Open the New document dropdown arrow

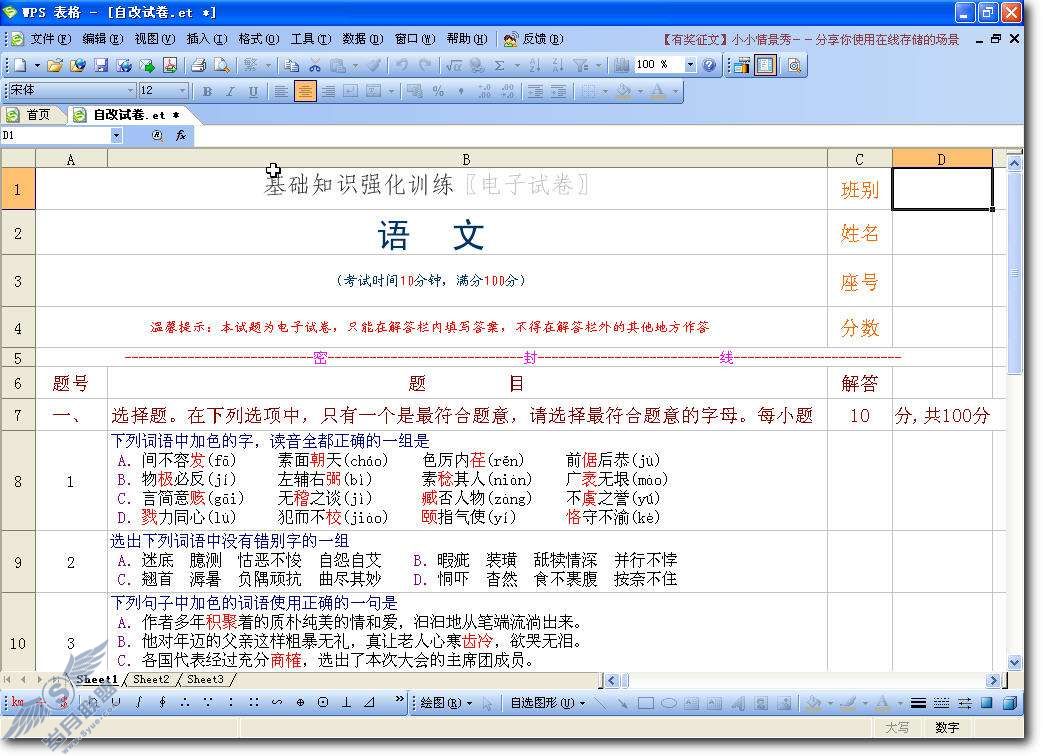37,65
